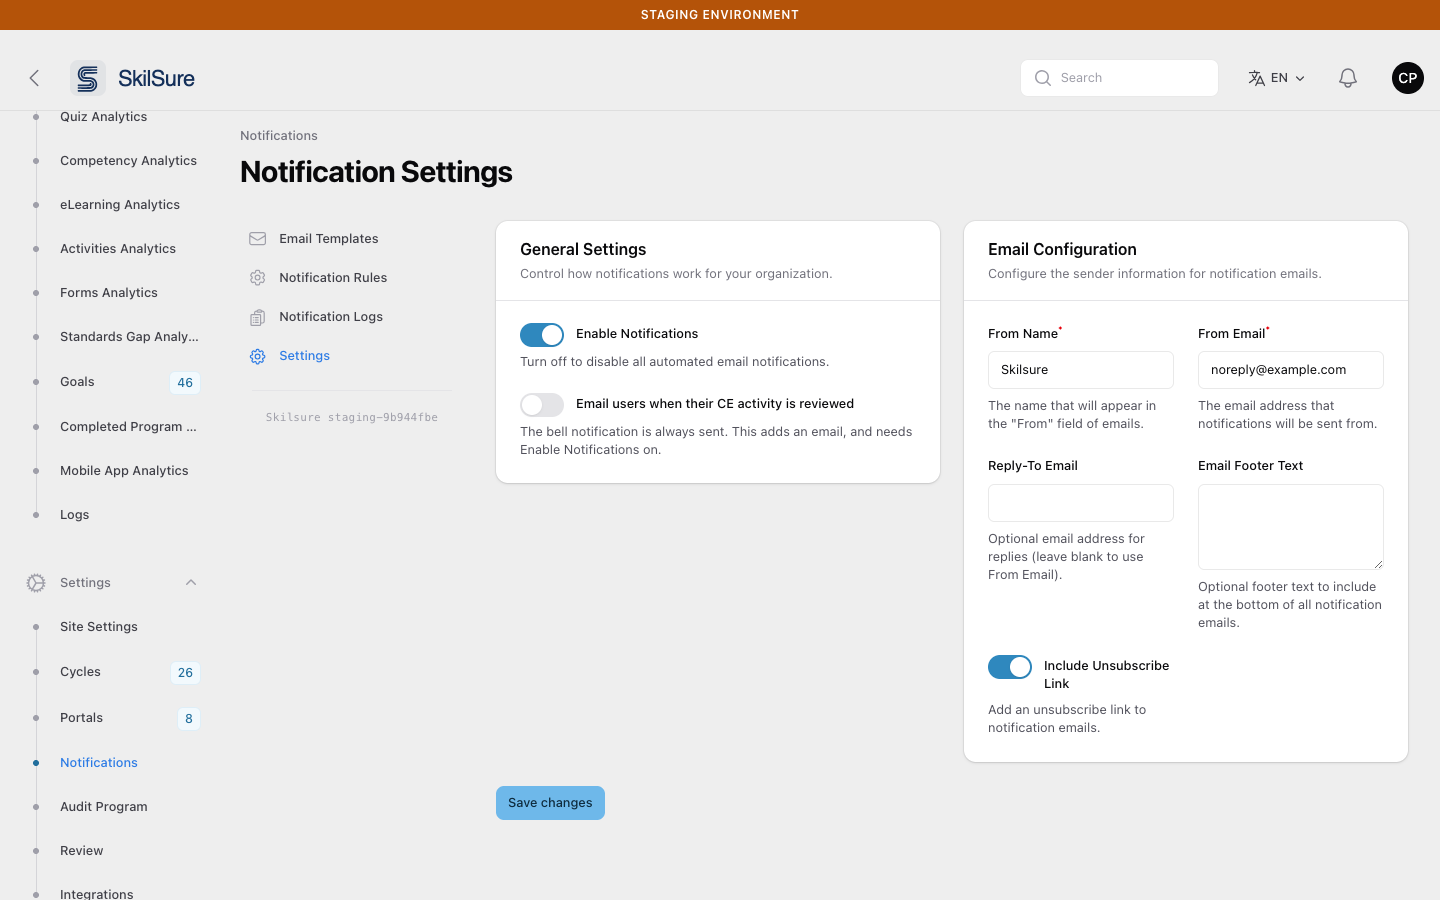Open Review in sidebar
This screenshot has width=1440, height=900.
[82, 851]
